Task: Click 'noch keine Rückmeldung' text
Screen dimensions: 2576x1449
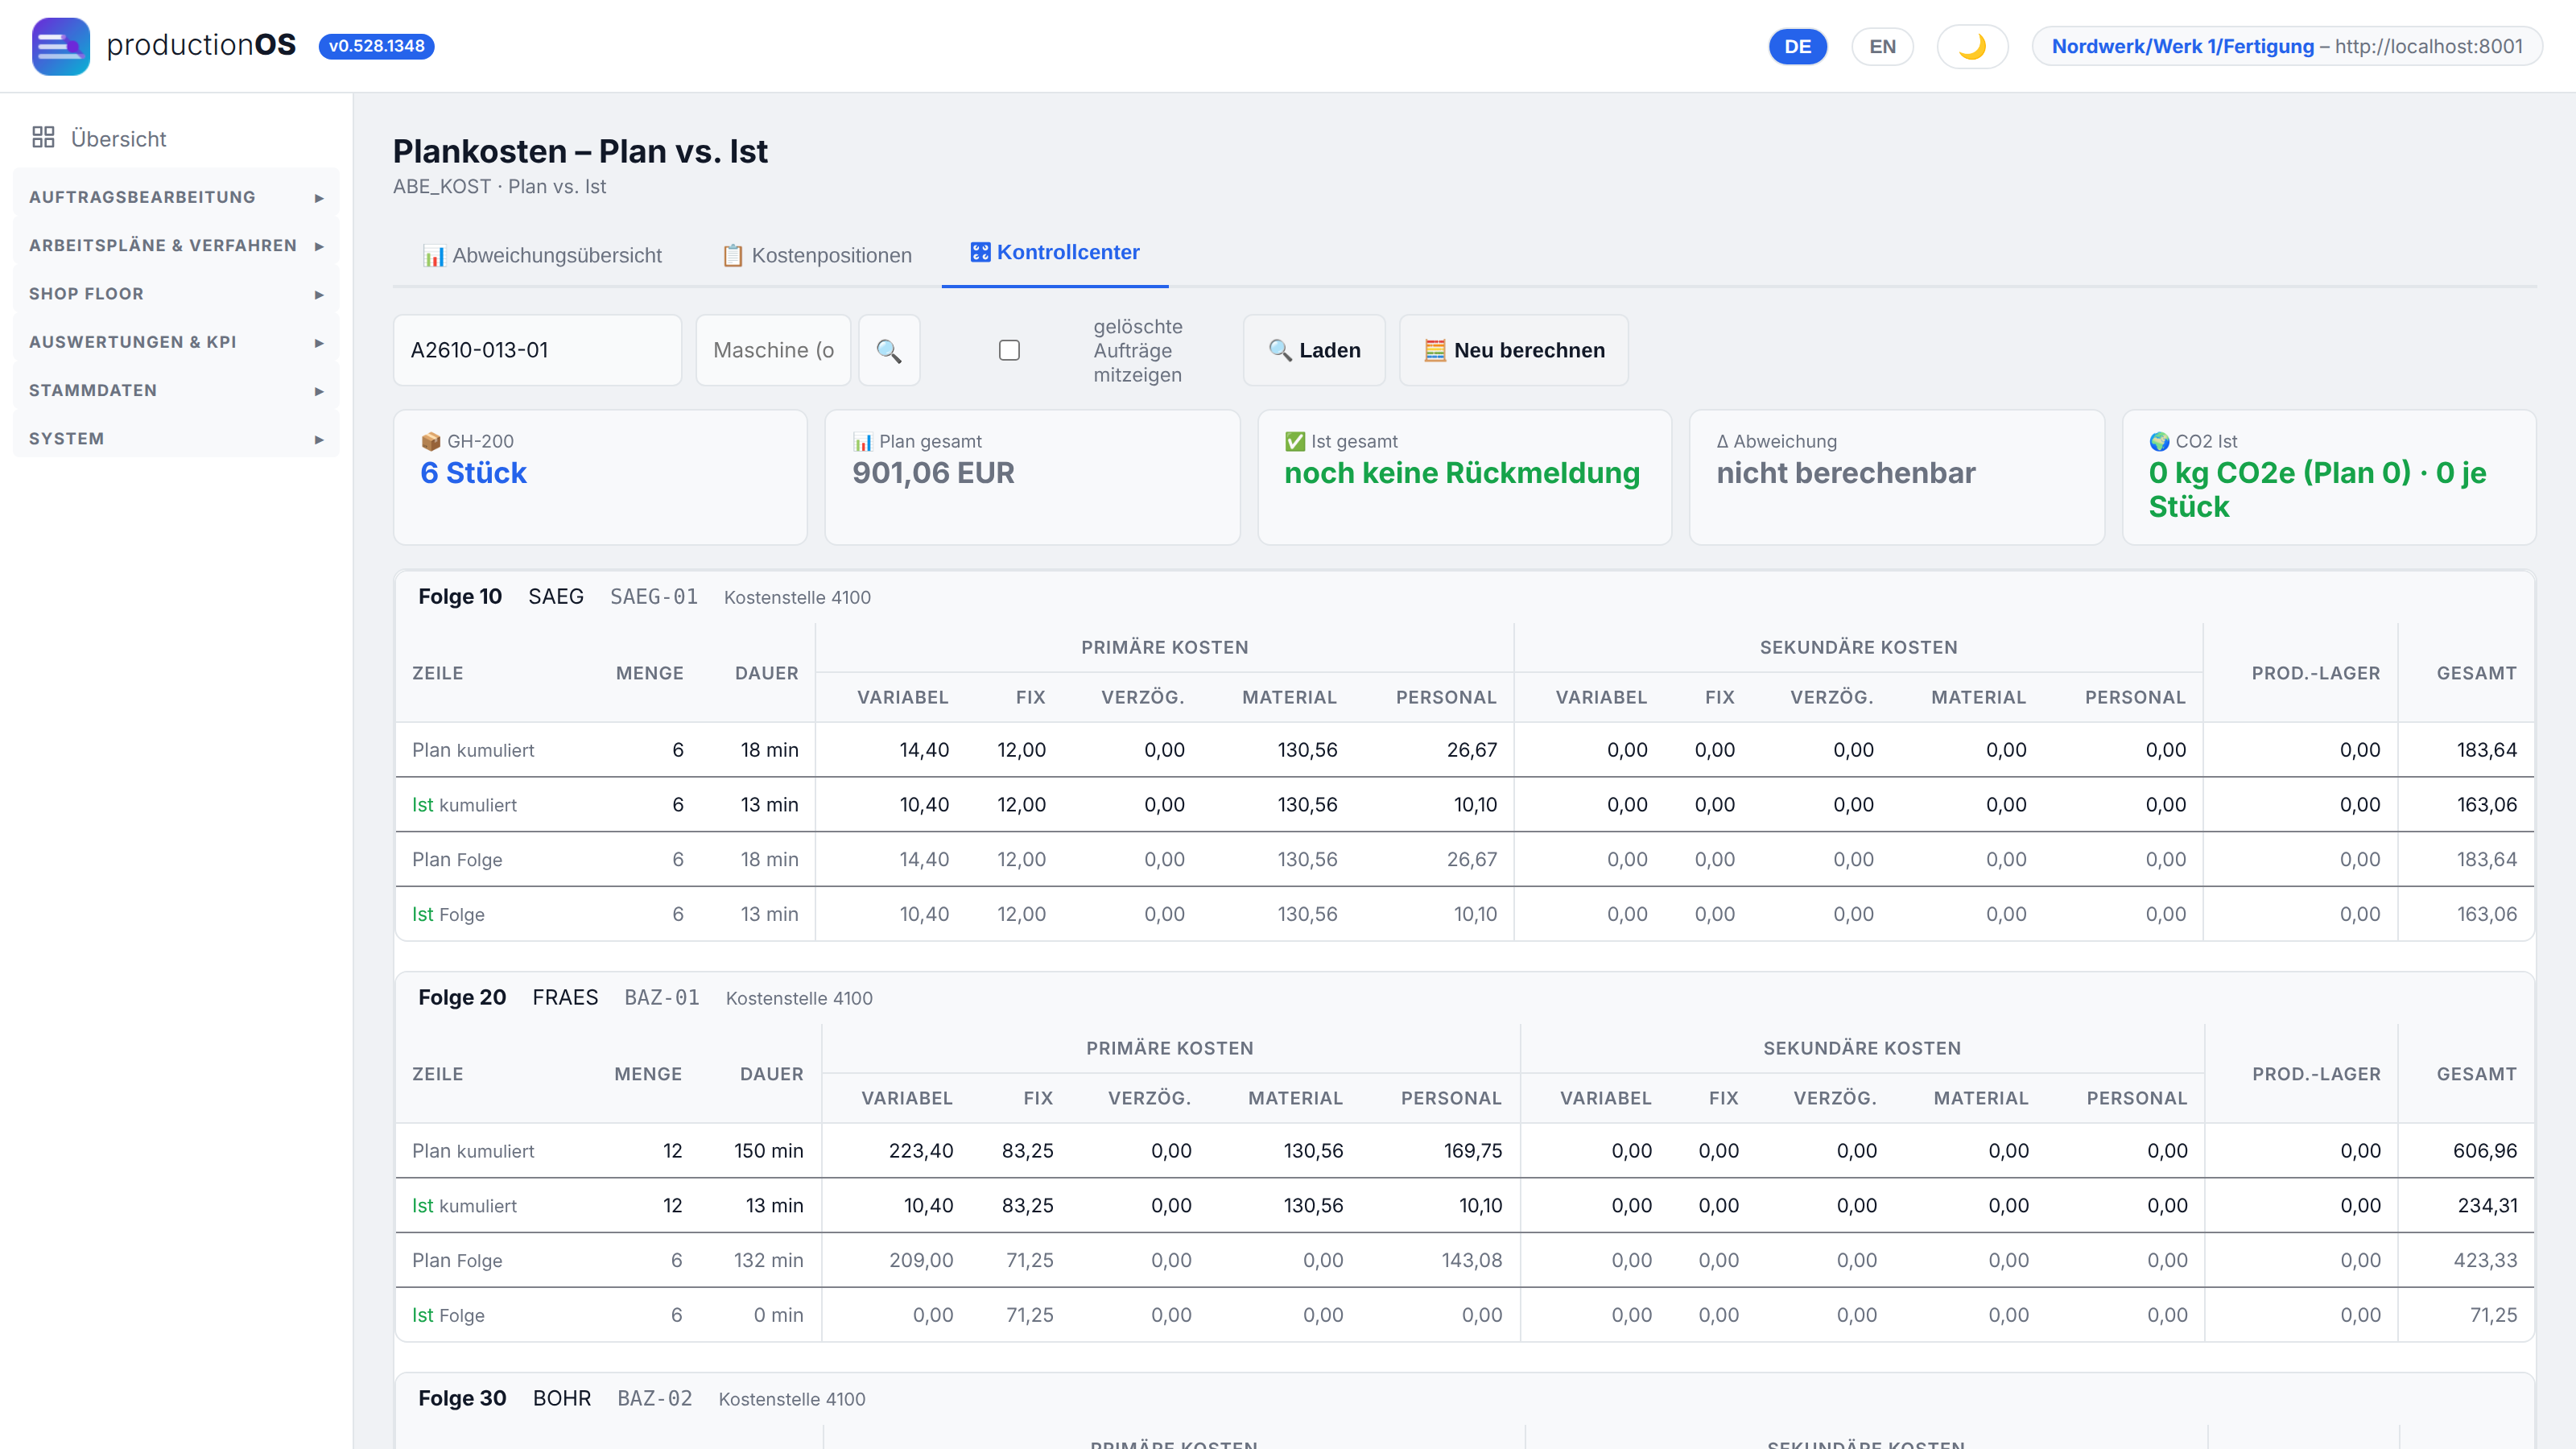Action: [x=1462, y=473]
